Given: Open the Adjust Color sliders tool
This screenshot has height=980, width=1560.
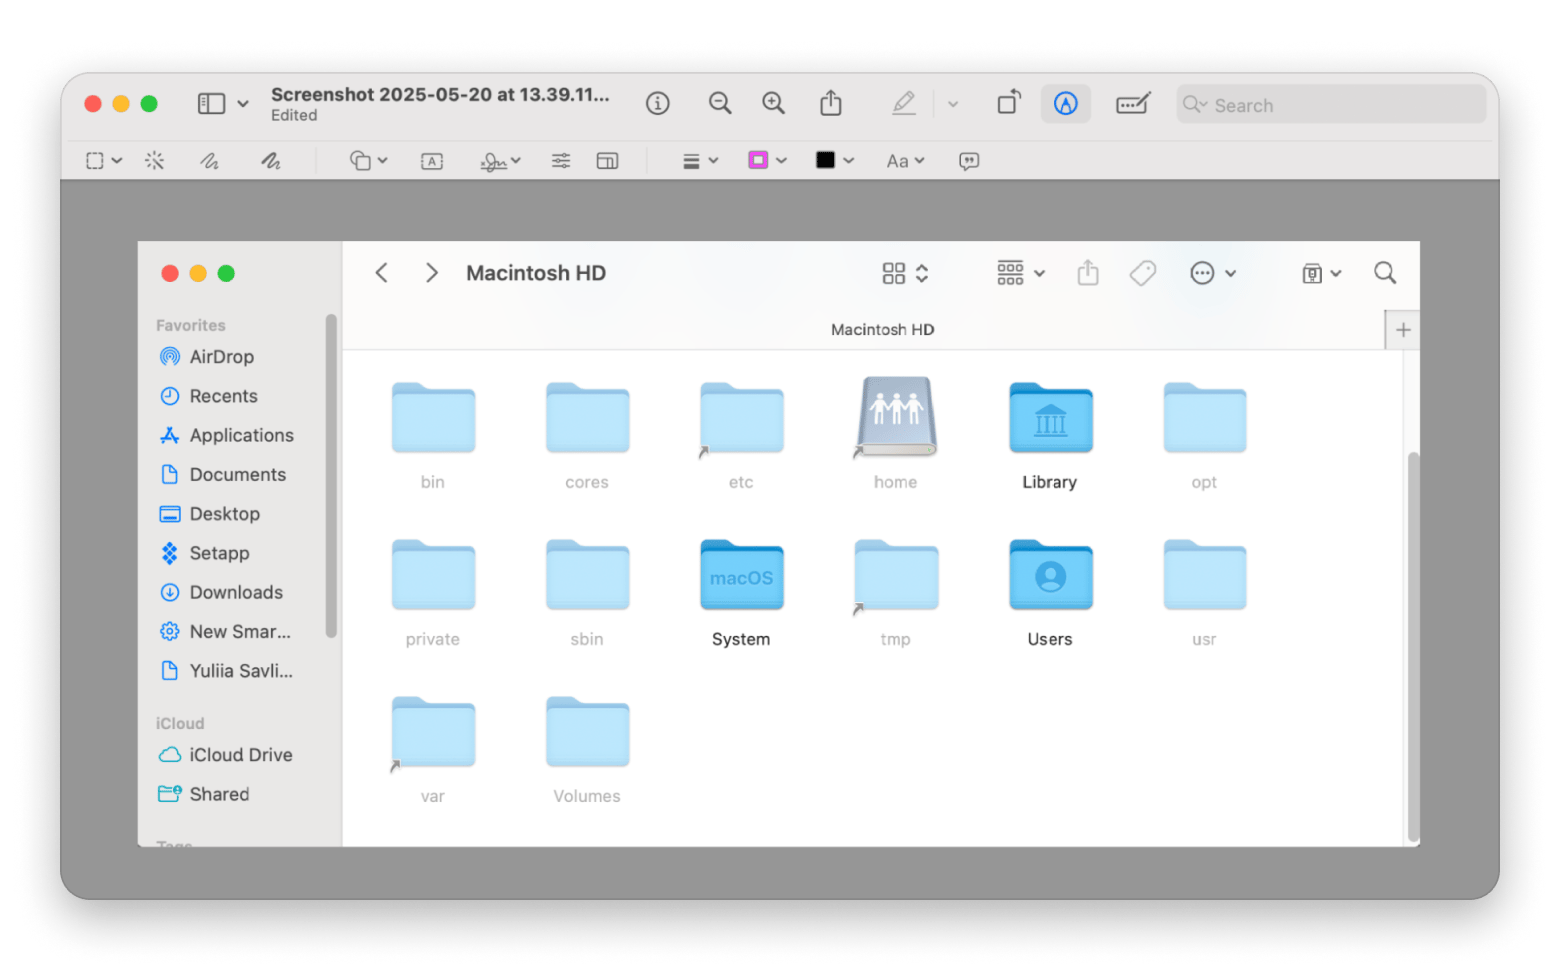Looking at the screenshot, I should (x=561, y=161).
